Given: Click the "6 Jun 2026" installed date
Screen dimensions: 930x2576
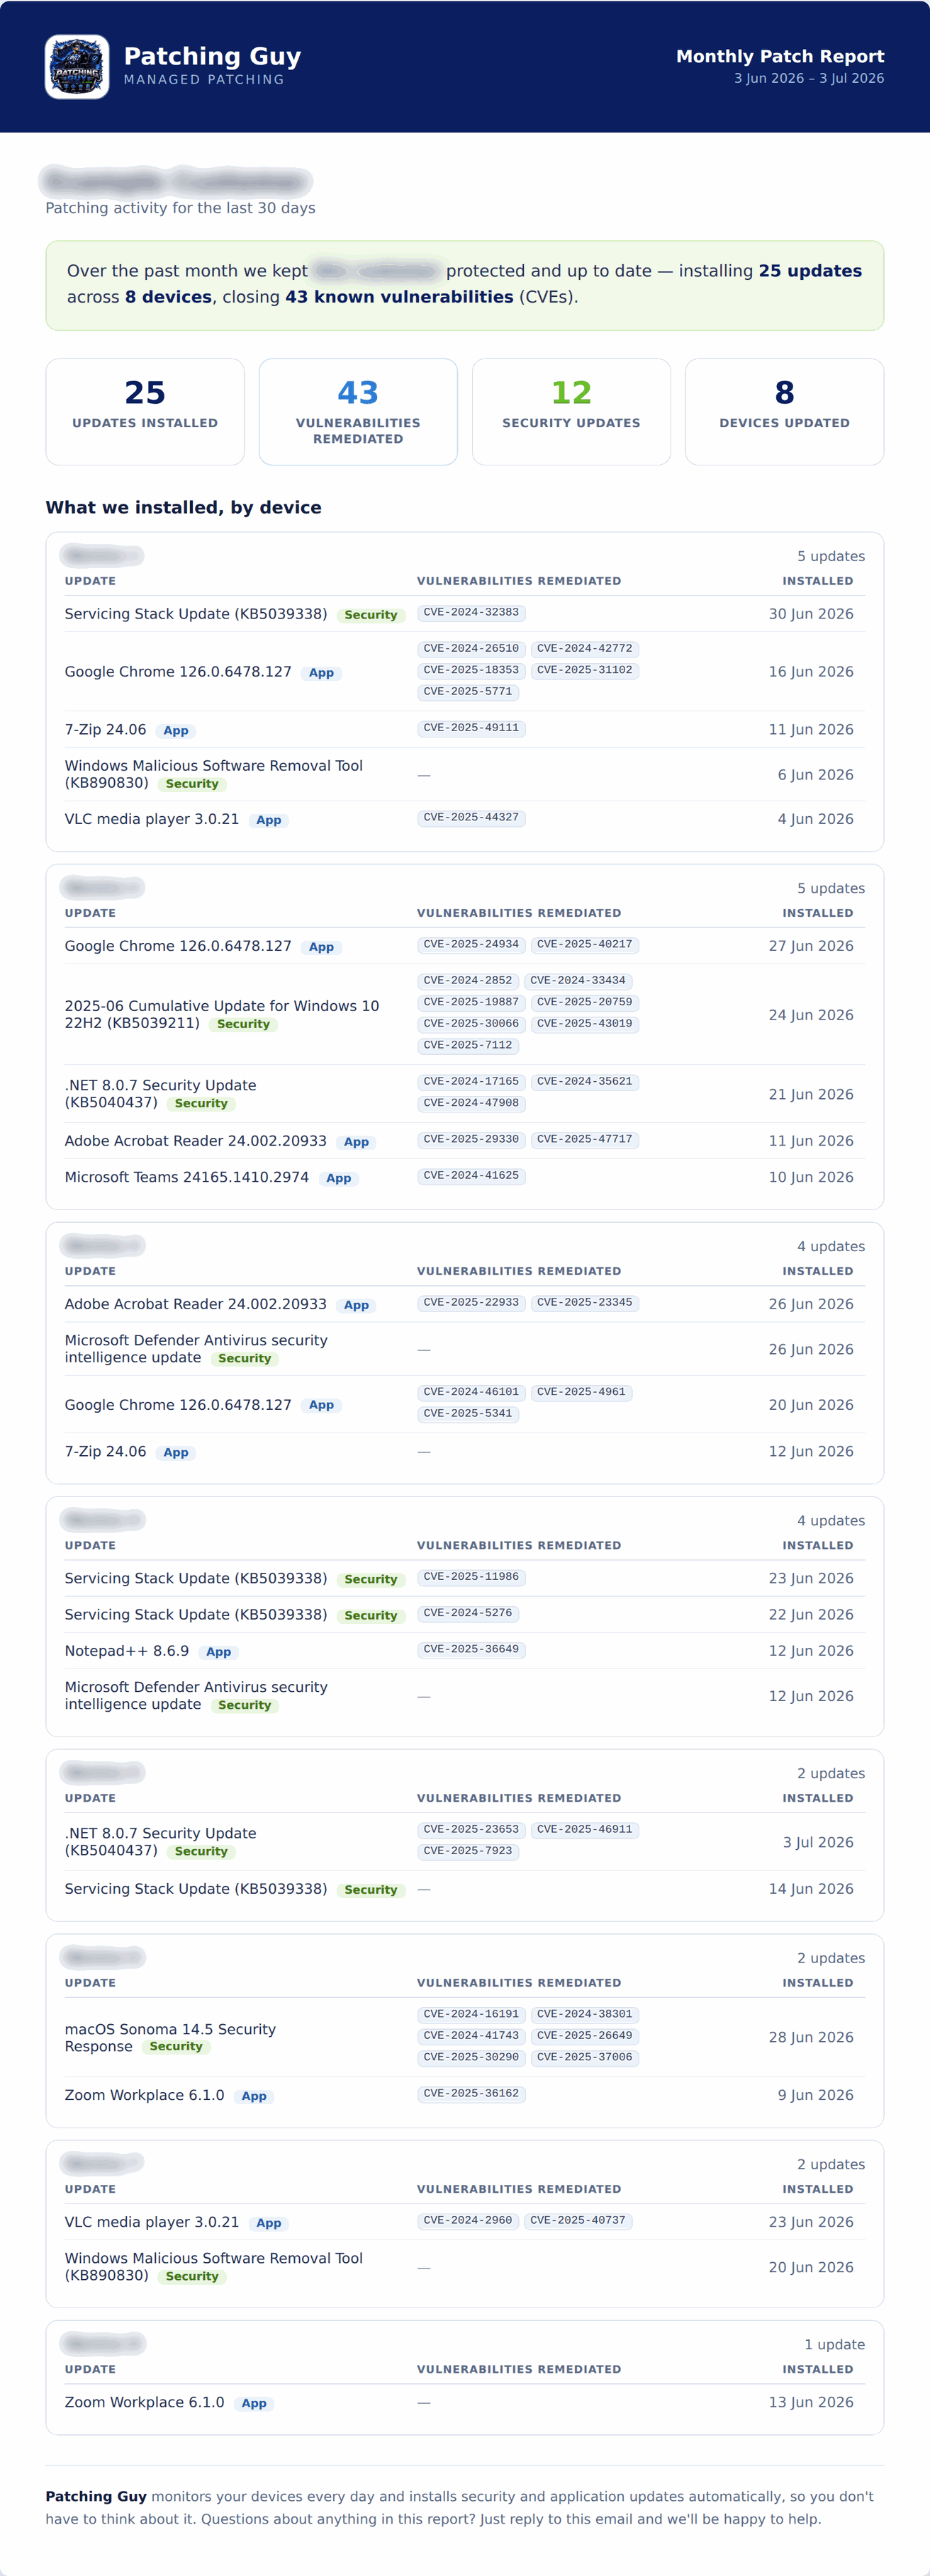Looking at the screenshot, I should coord(815,775).
